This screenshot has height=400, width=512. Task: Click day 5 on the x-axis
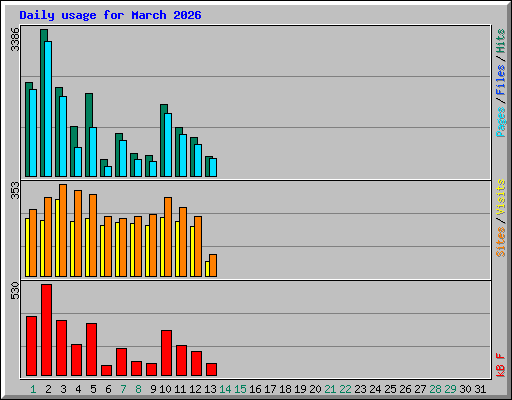click(x=93, y=389)
